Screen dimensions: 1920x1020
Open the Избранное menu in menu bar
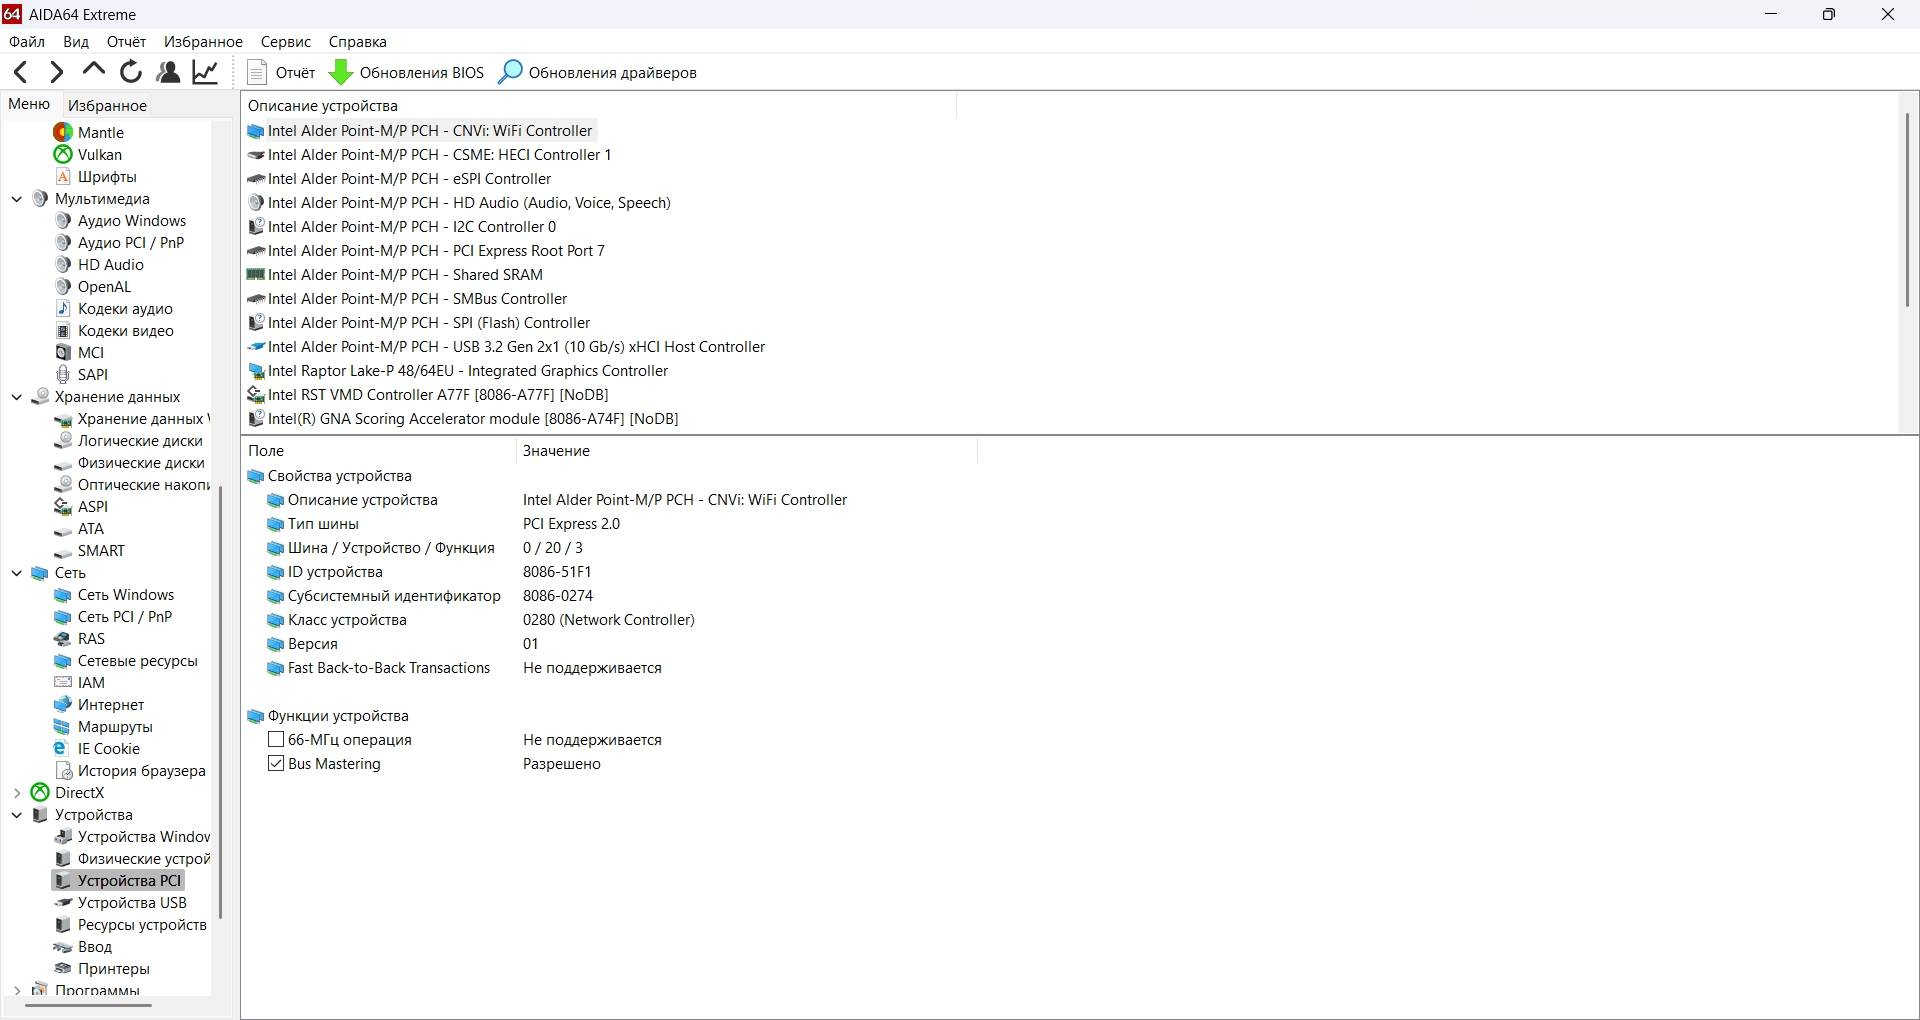pos(203,42)
